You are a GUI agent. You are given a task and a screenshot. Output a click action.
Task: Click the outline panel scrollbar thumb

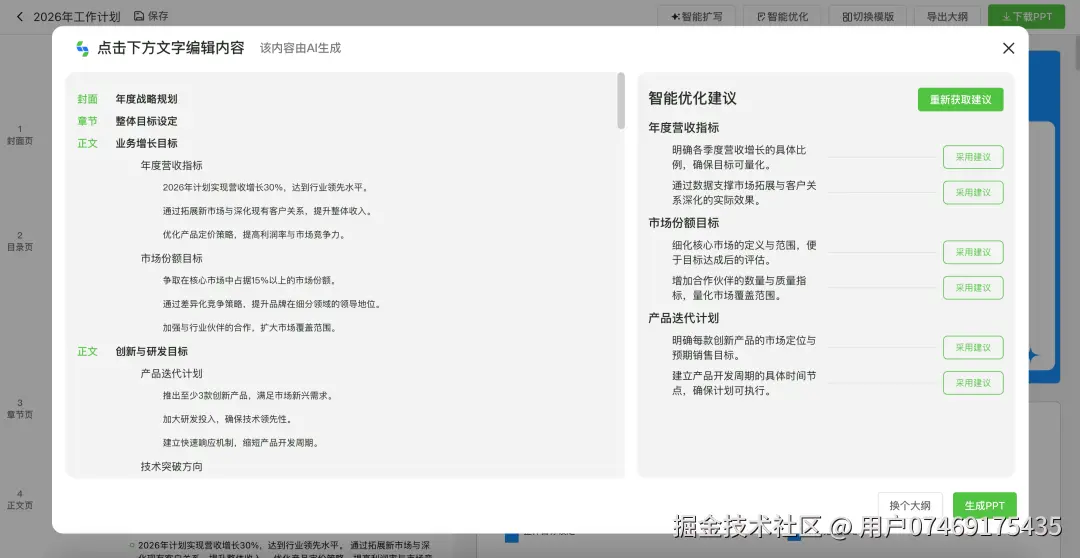pyautogui.click(x=621, y=101)
